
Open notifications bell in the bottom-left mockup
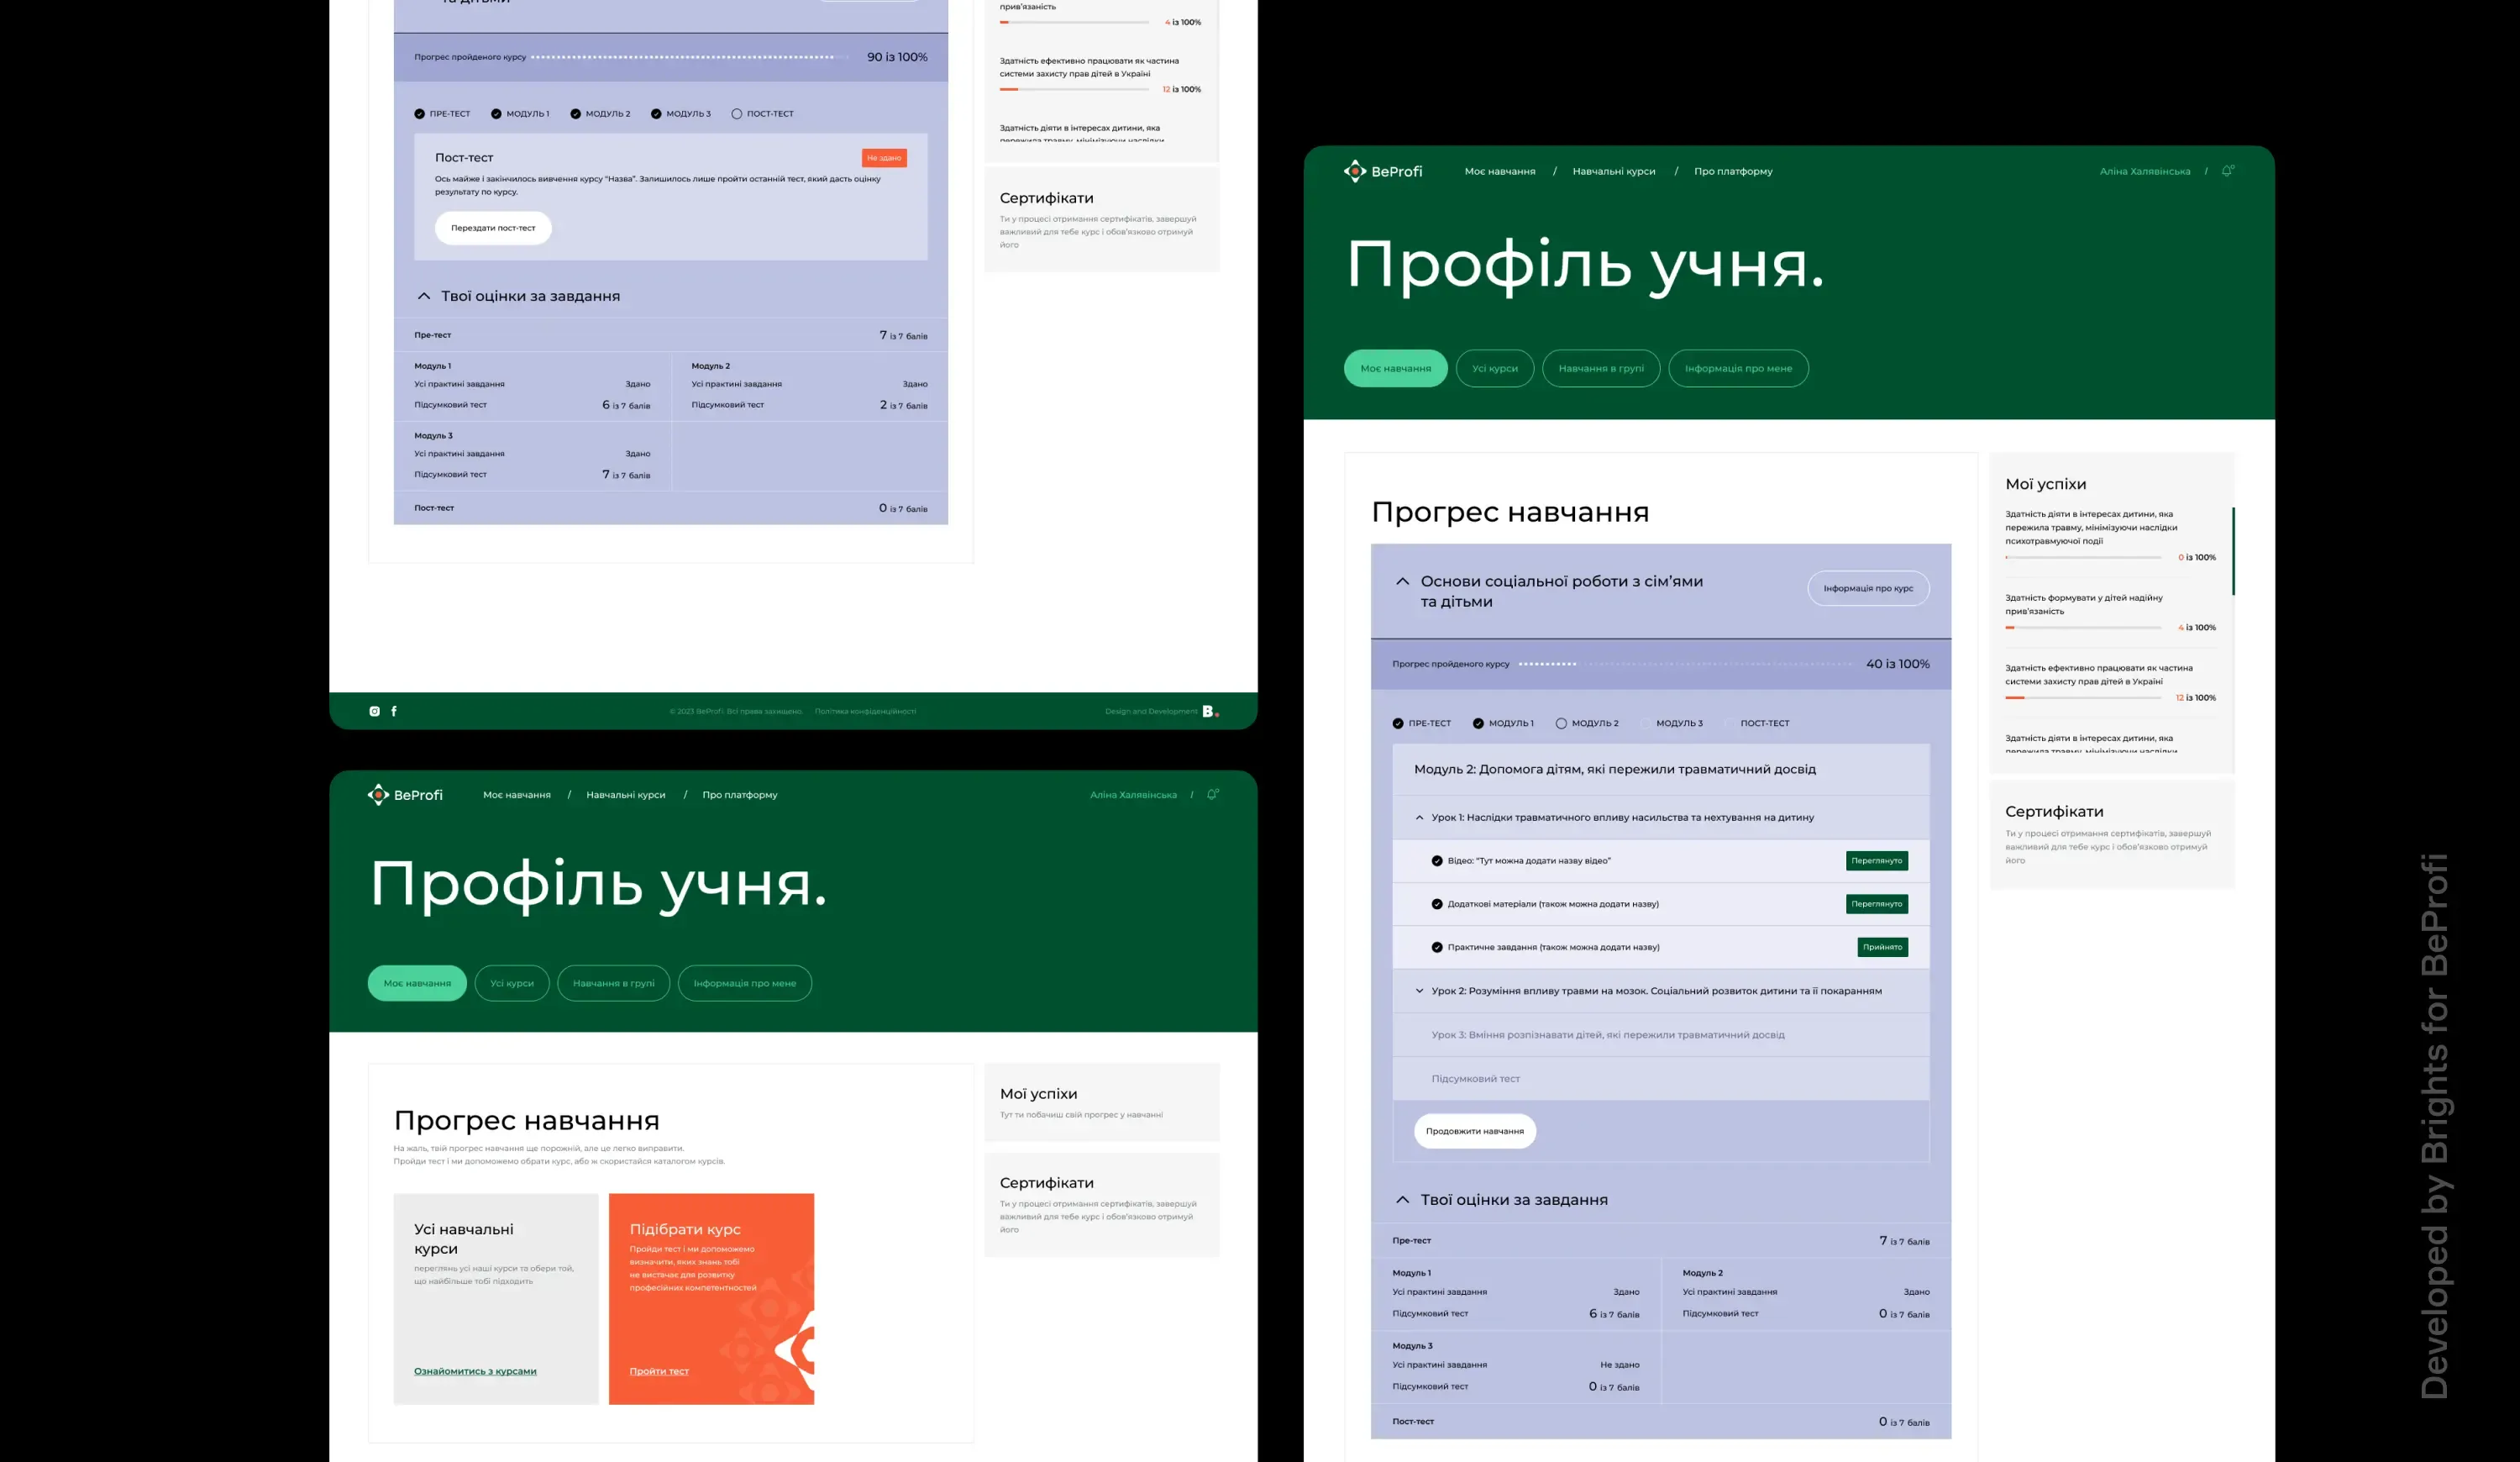pyautogui.click(x=1212, y=795)
